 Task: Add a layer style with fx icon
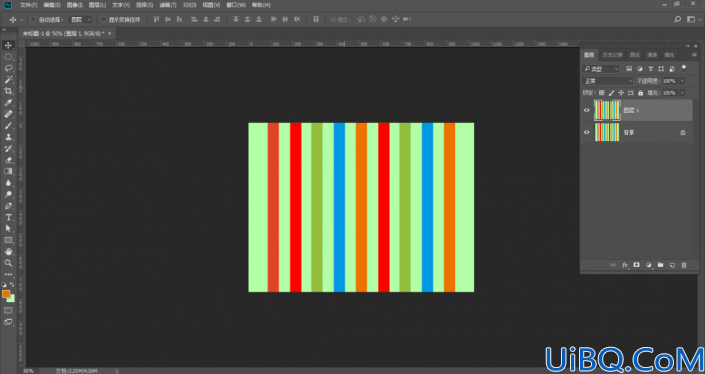click(625, 265)
